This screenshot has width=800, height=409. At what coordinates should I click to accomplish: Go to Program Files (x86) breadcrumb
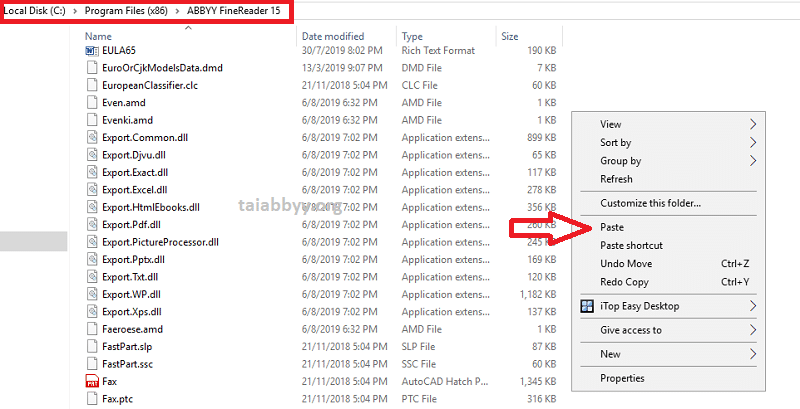coord(126,10)
